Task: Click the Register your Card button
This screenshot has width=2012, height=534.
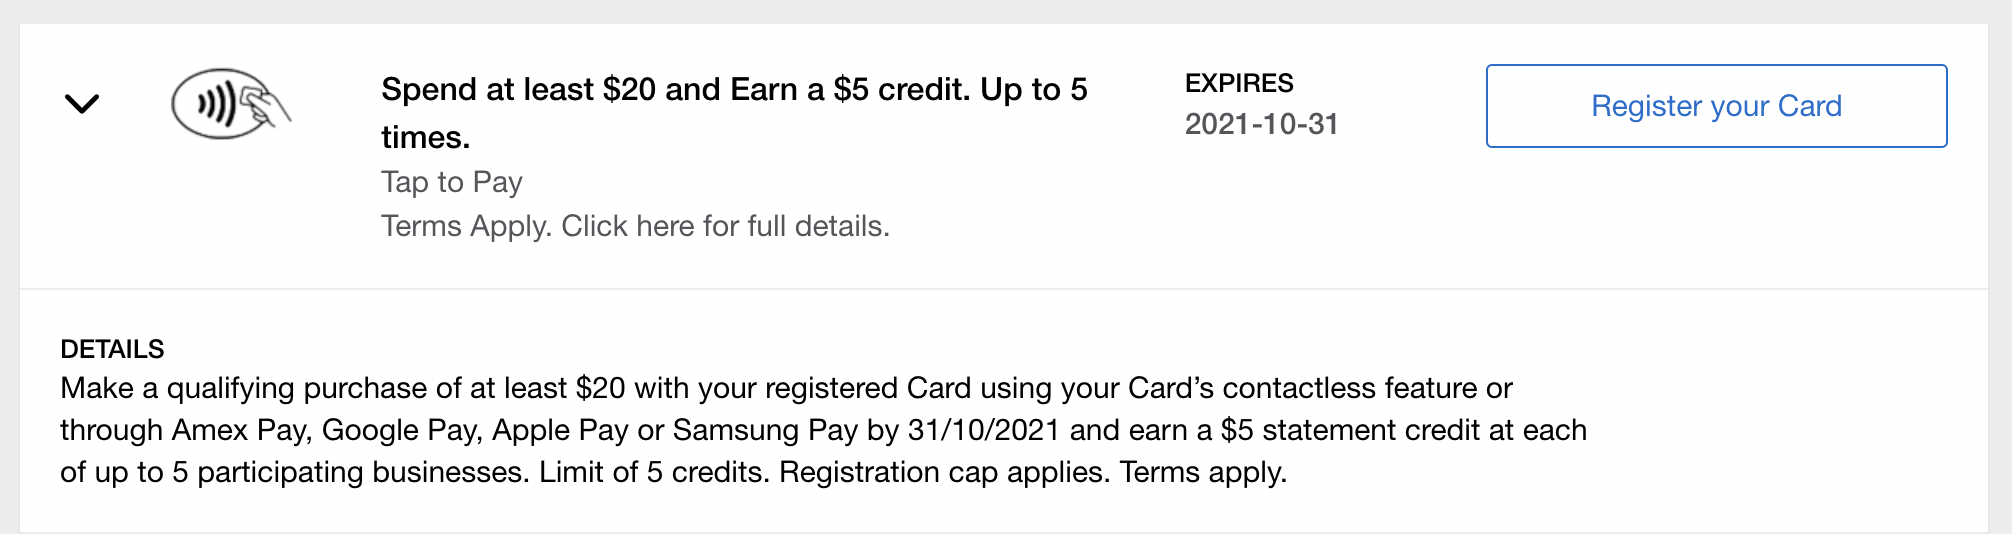Action: (x=1716, y=106)
